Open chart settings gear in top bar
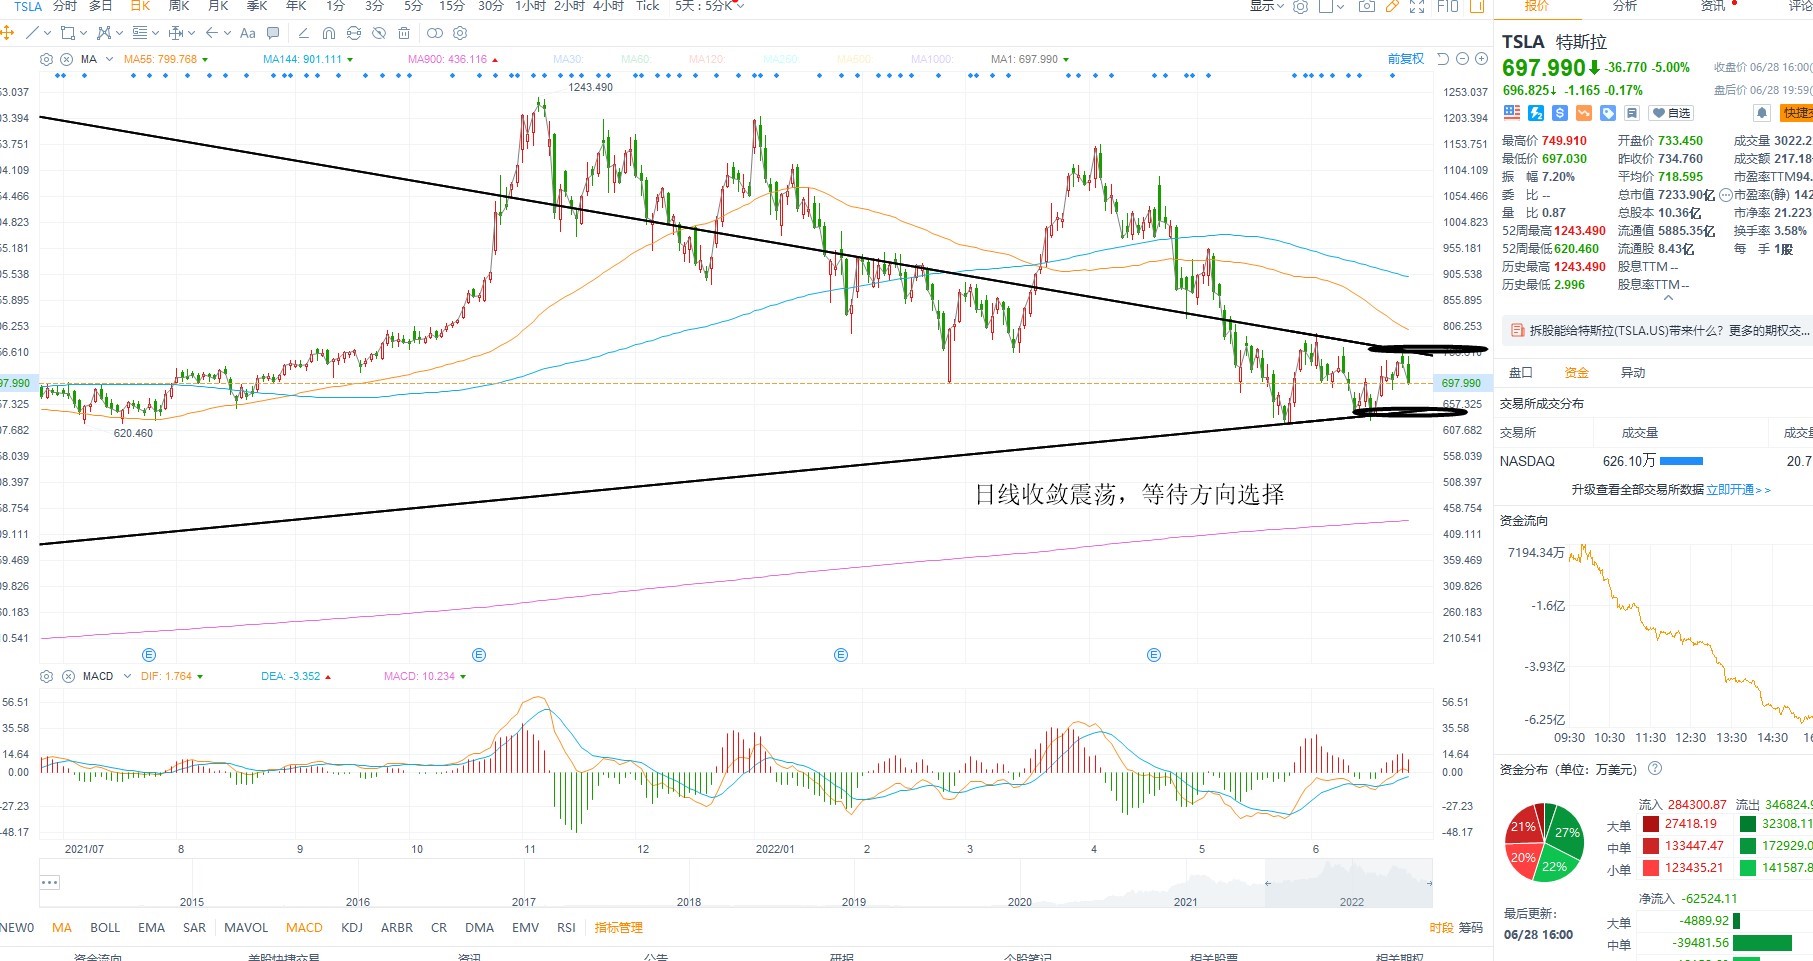This screenshot has height=961, width=1813. pos(1300,6)
